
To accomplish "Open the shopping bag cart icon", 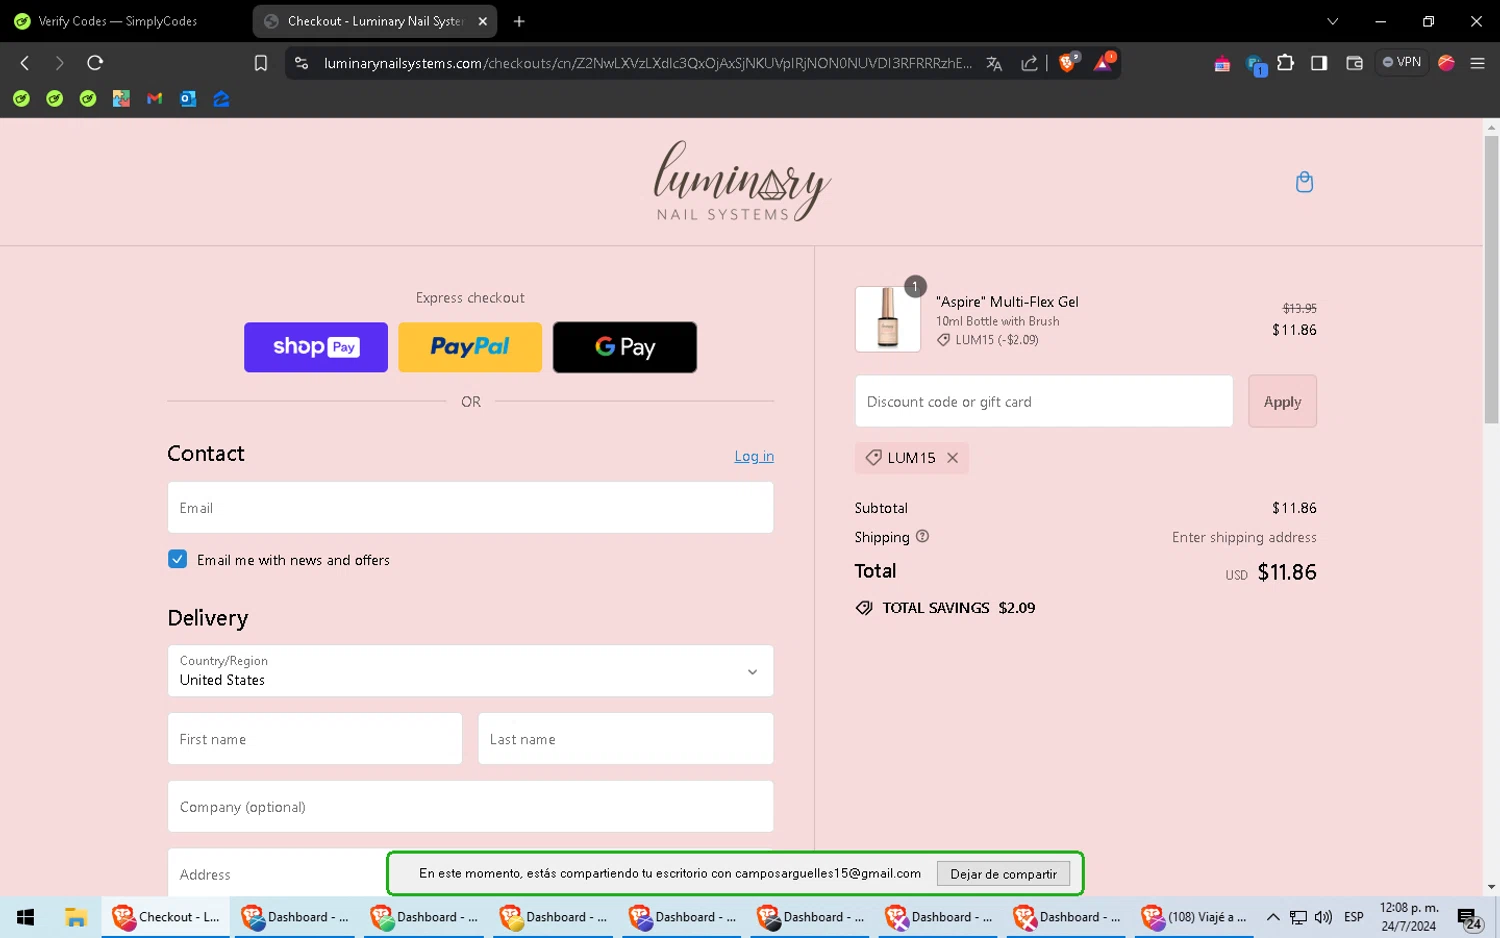I will tap(1304, 182).
